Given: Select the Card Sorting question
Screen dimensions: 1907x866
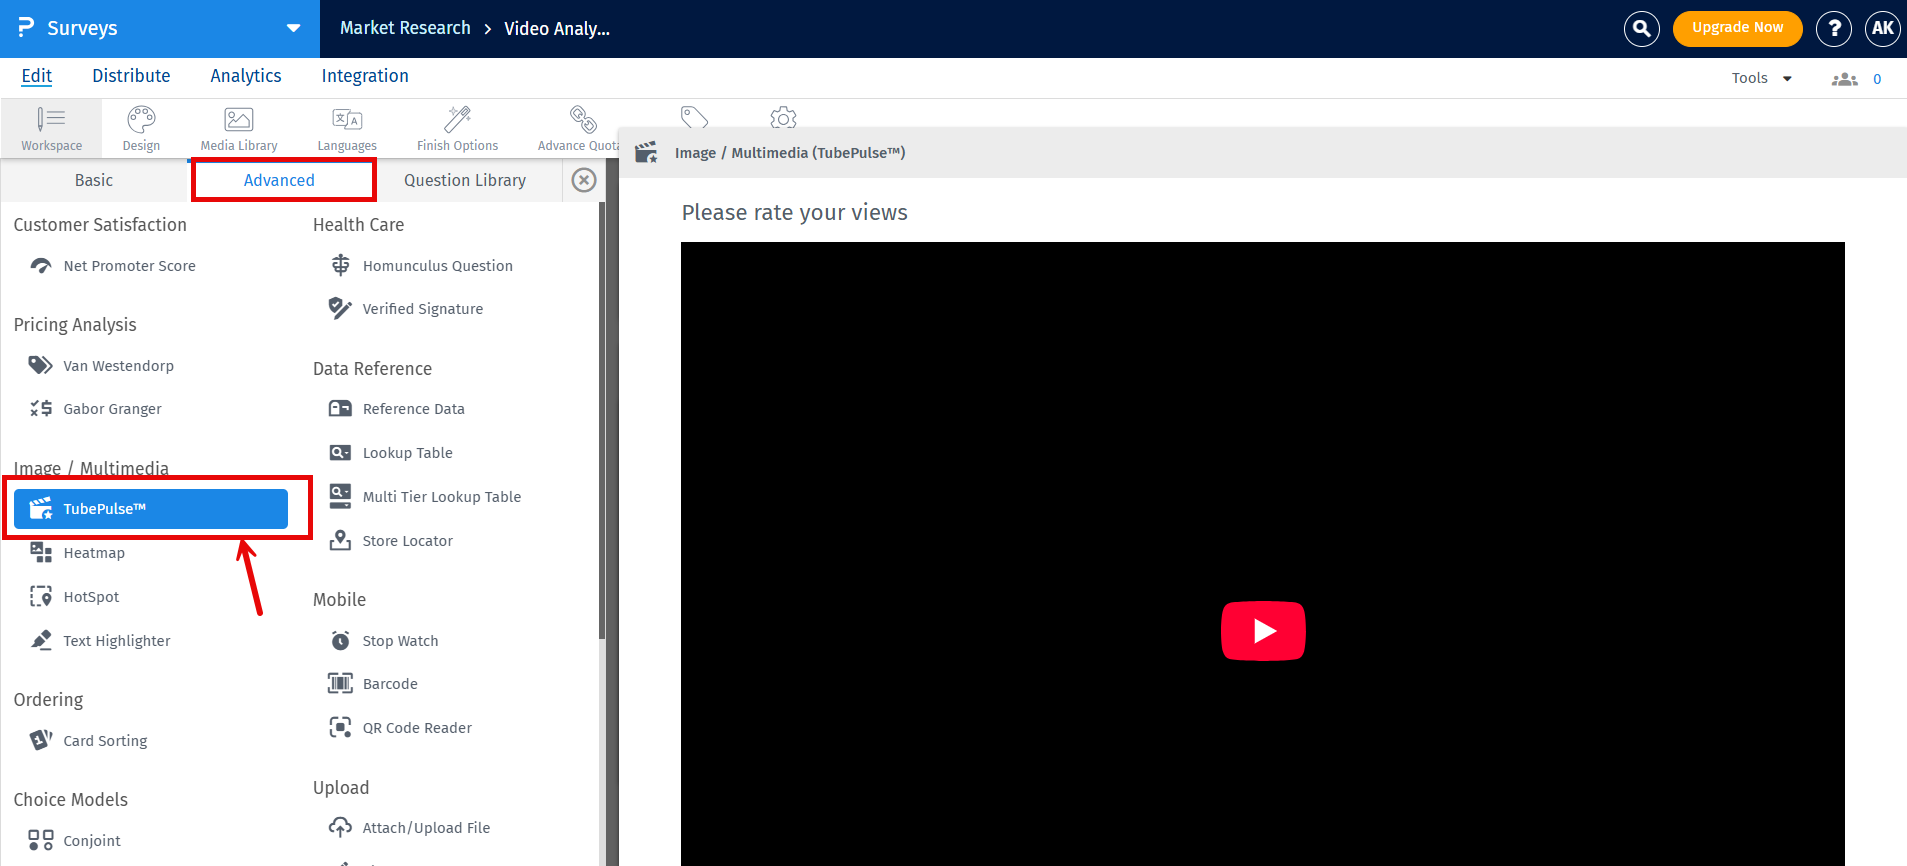Looking at the screenshot, I should 105,741.
